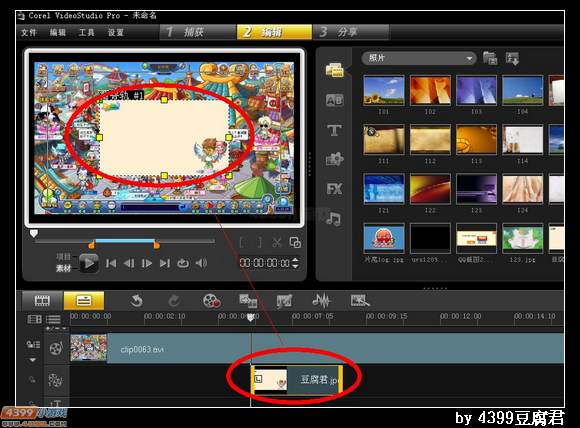This screenshot has height=428, width=580.
Task: Click the Repeat loop playback button
Action: (x=183, y=263)
